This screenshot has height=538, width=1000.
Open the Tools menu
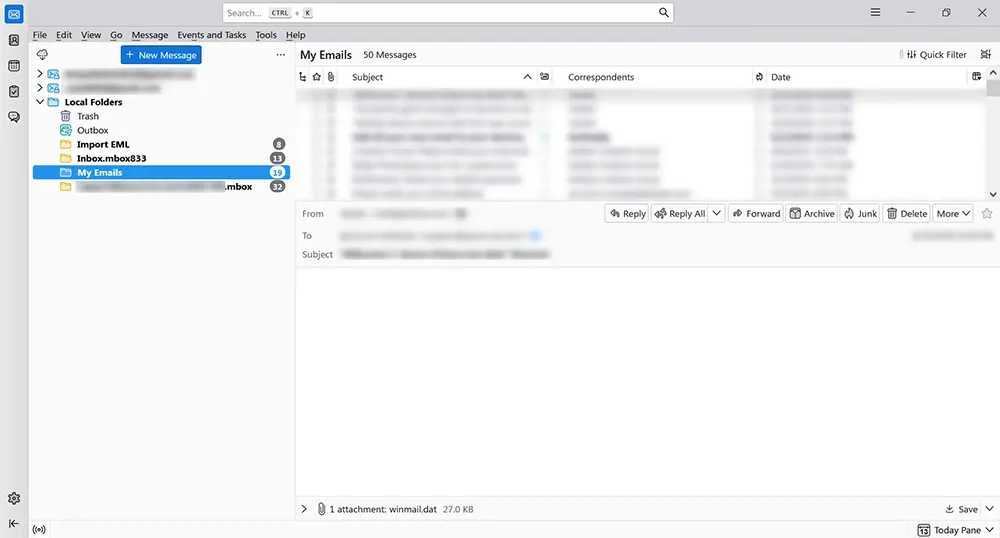tap(266, 35)
